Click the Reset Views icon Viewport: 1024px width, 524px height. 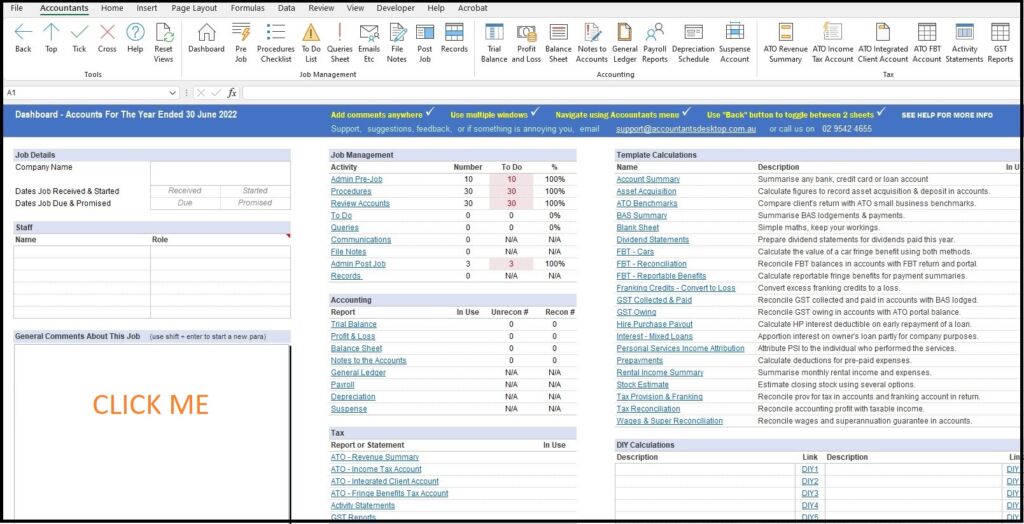click(x=164, y=33)
